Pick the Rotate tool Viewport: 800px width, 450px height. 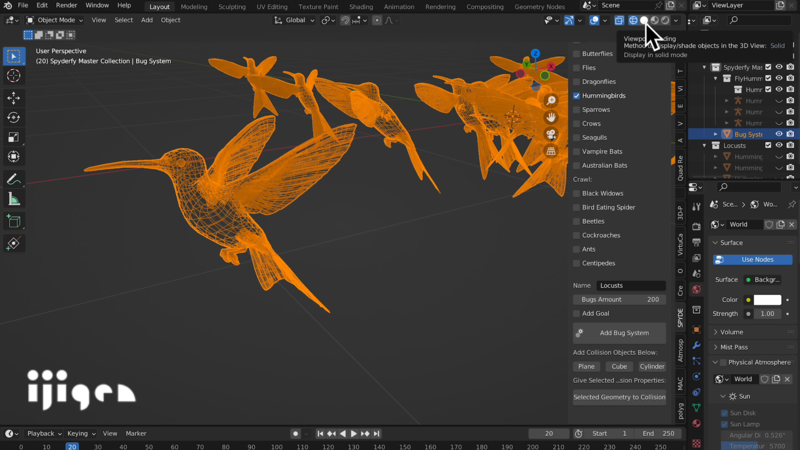(x=14, y=117)
